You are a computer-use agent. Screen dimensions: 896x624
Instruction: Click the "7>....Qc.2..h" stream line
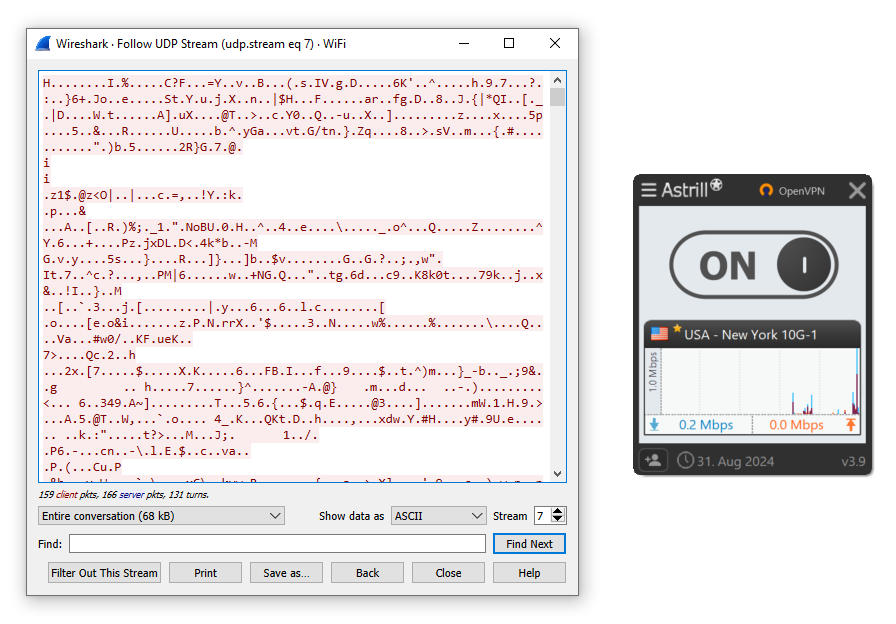tap(89, 355)
